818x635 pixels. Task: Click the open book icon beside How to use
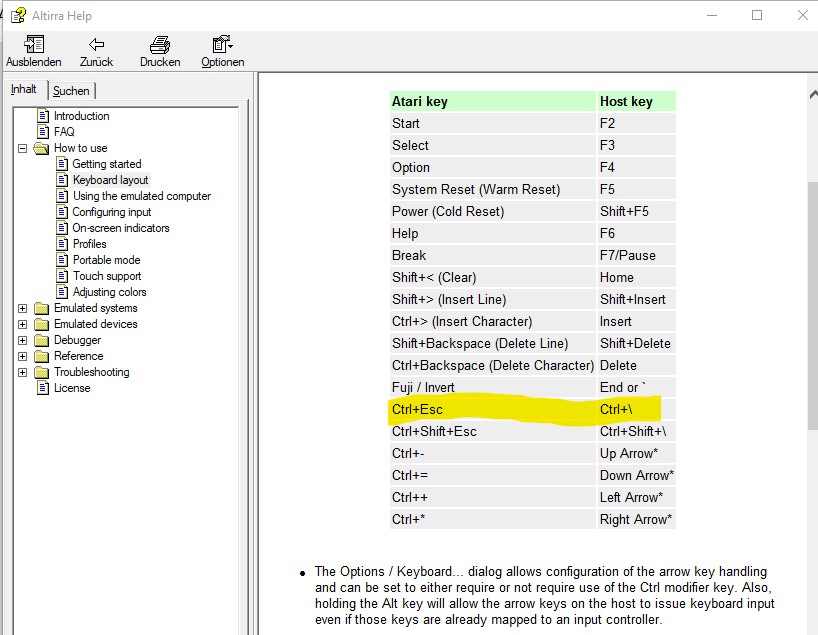pyautogui.click(x=41, y=148)
